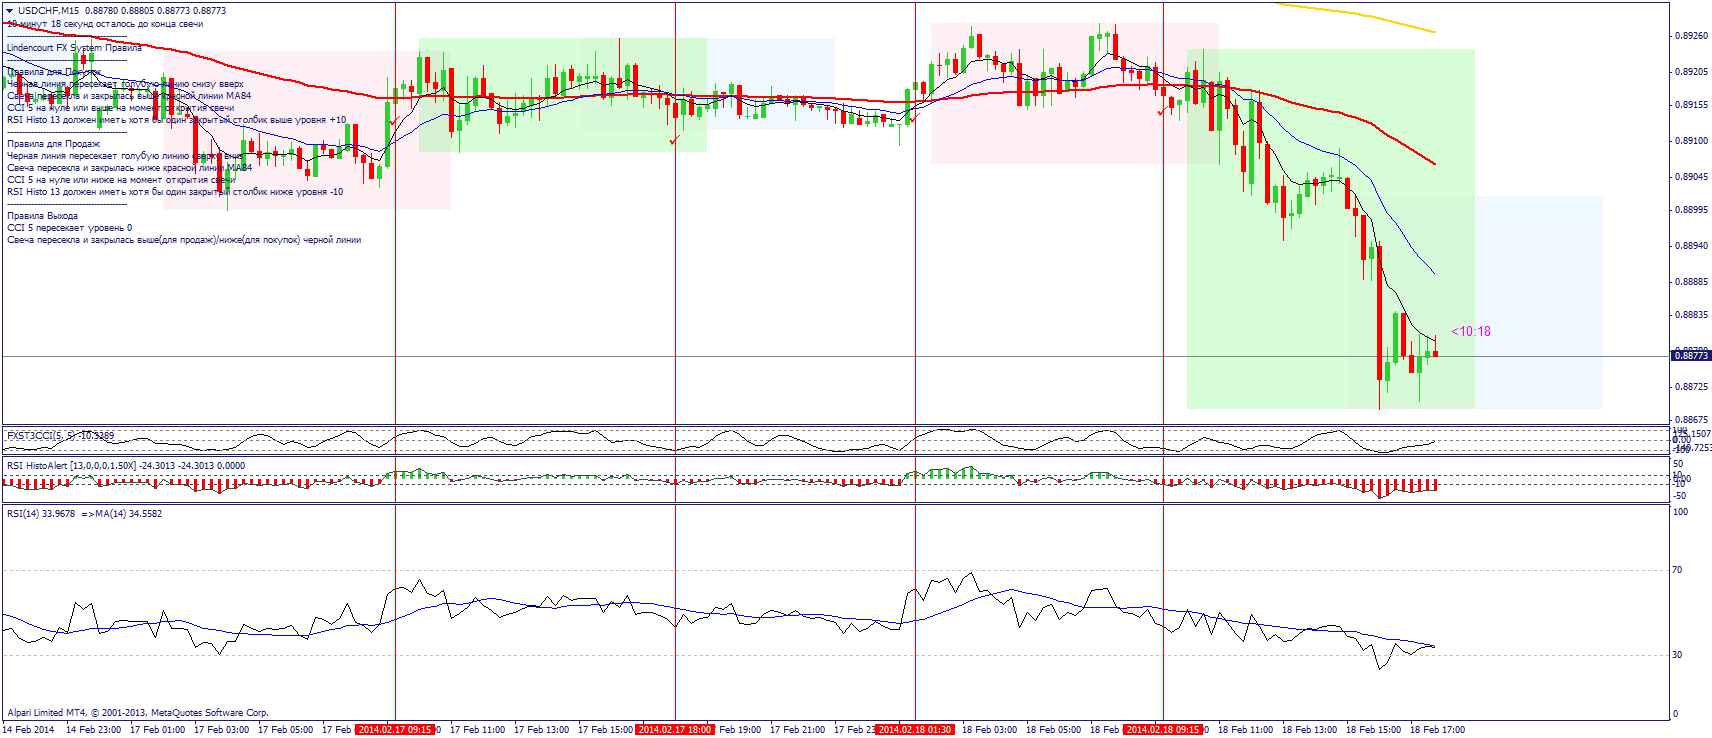This screenshot has height=738, width=1712.
Task: Click the red checkmark near the 17 Feb 18:00 line
Action: coord(675,140)
